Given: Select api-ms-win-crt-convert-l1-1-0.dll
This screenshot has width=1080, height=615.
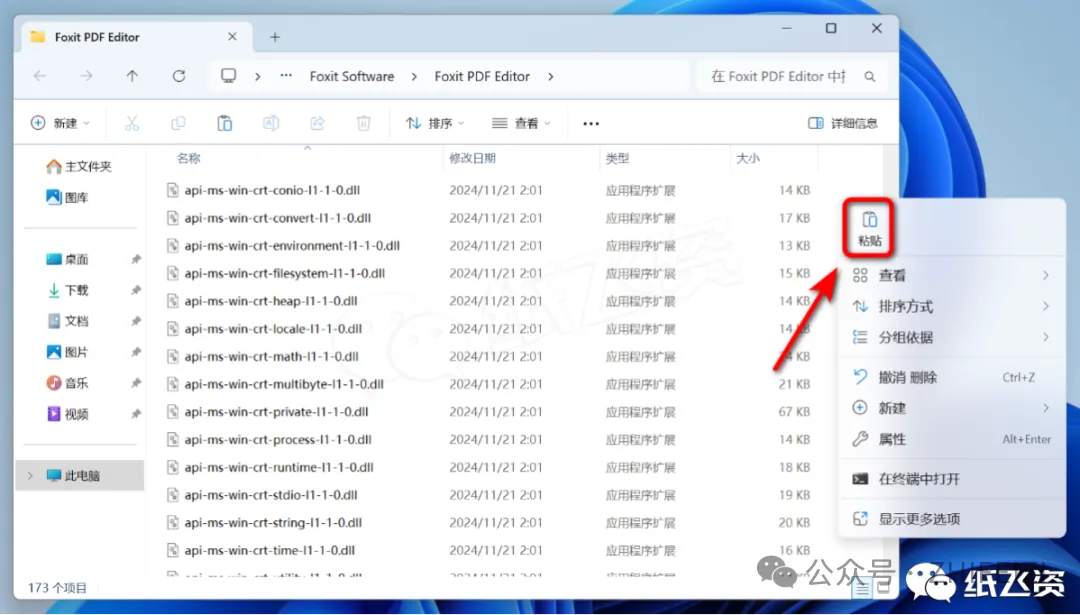Looking at the screenshot, I should [x=278, y=218].
